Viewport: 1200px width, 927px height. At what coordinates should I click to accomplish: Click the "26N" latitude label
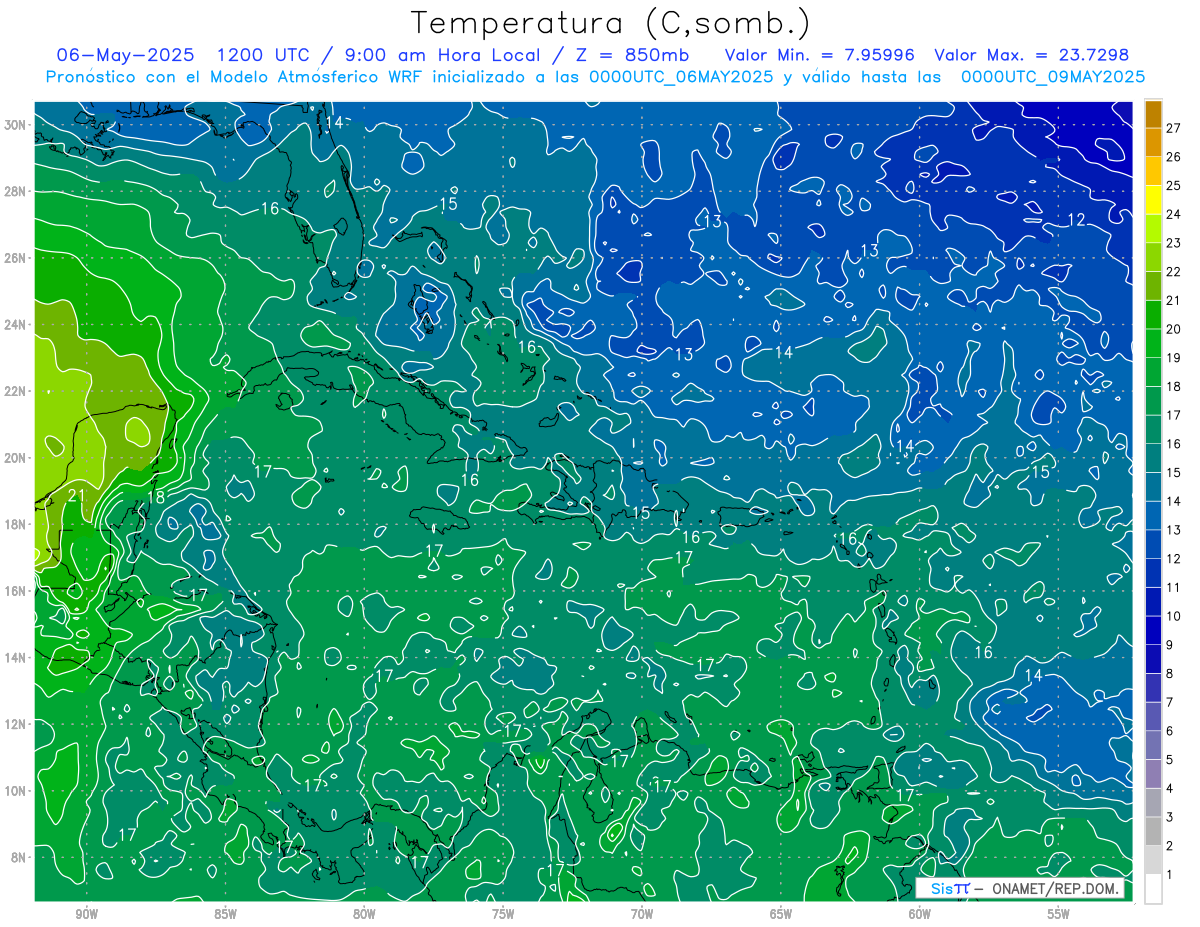coord(15,258)
